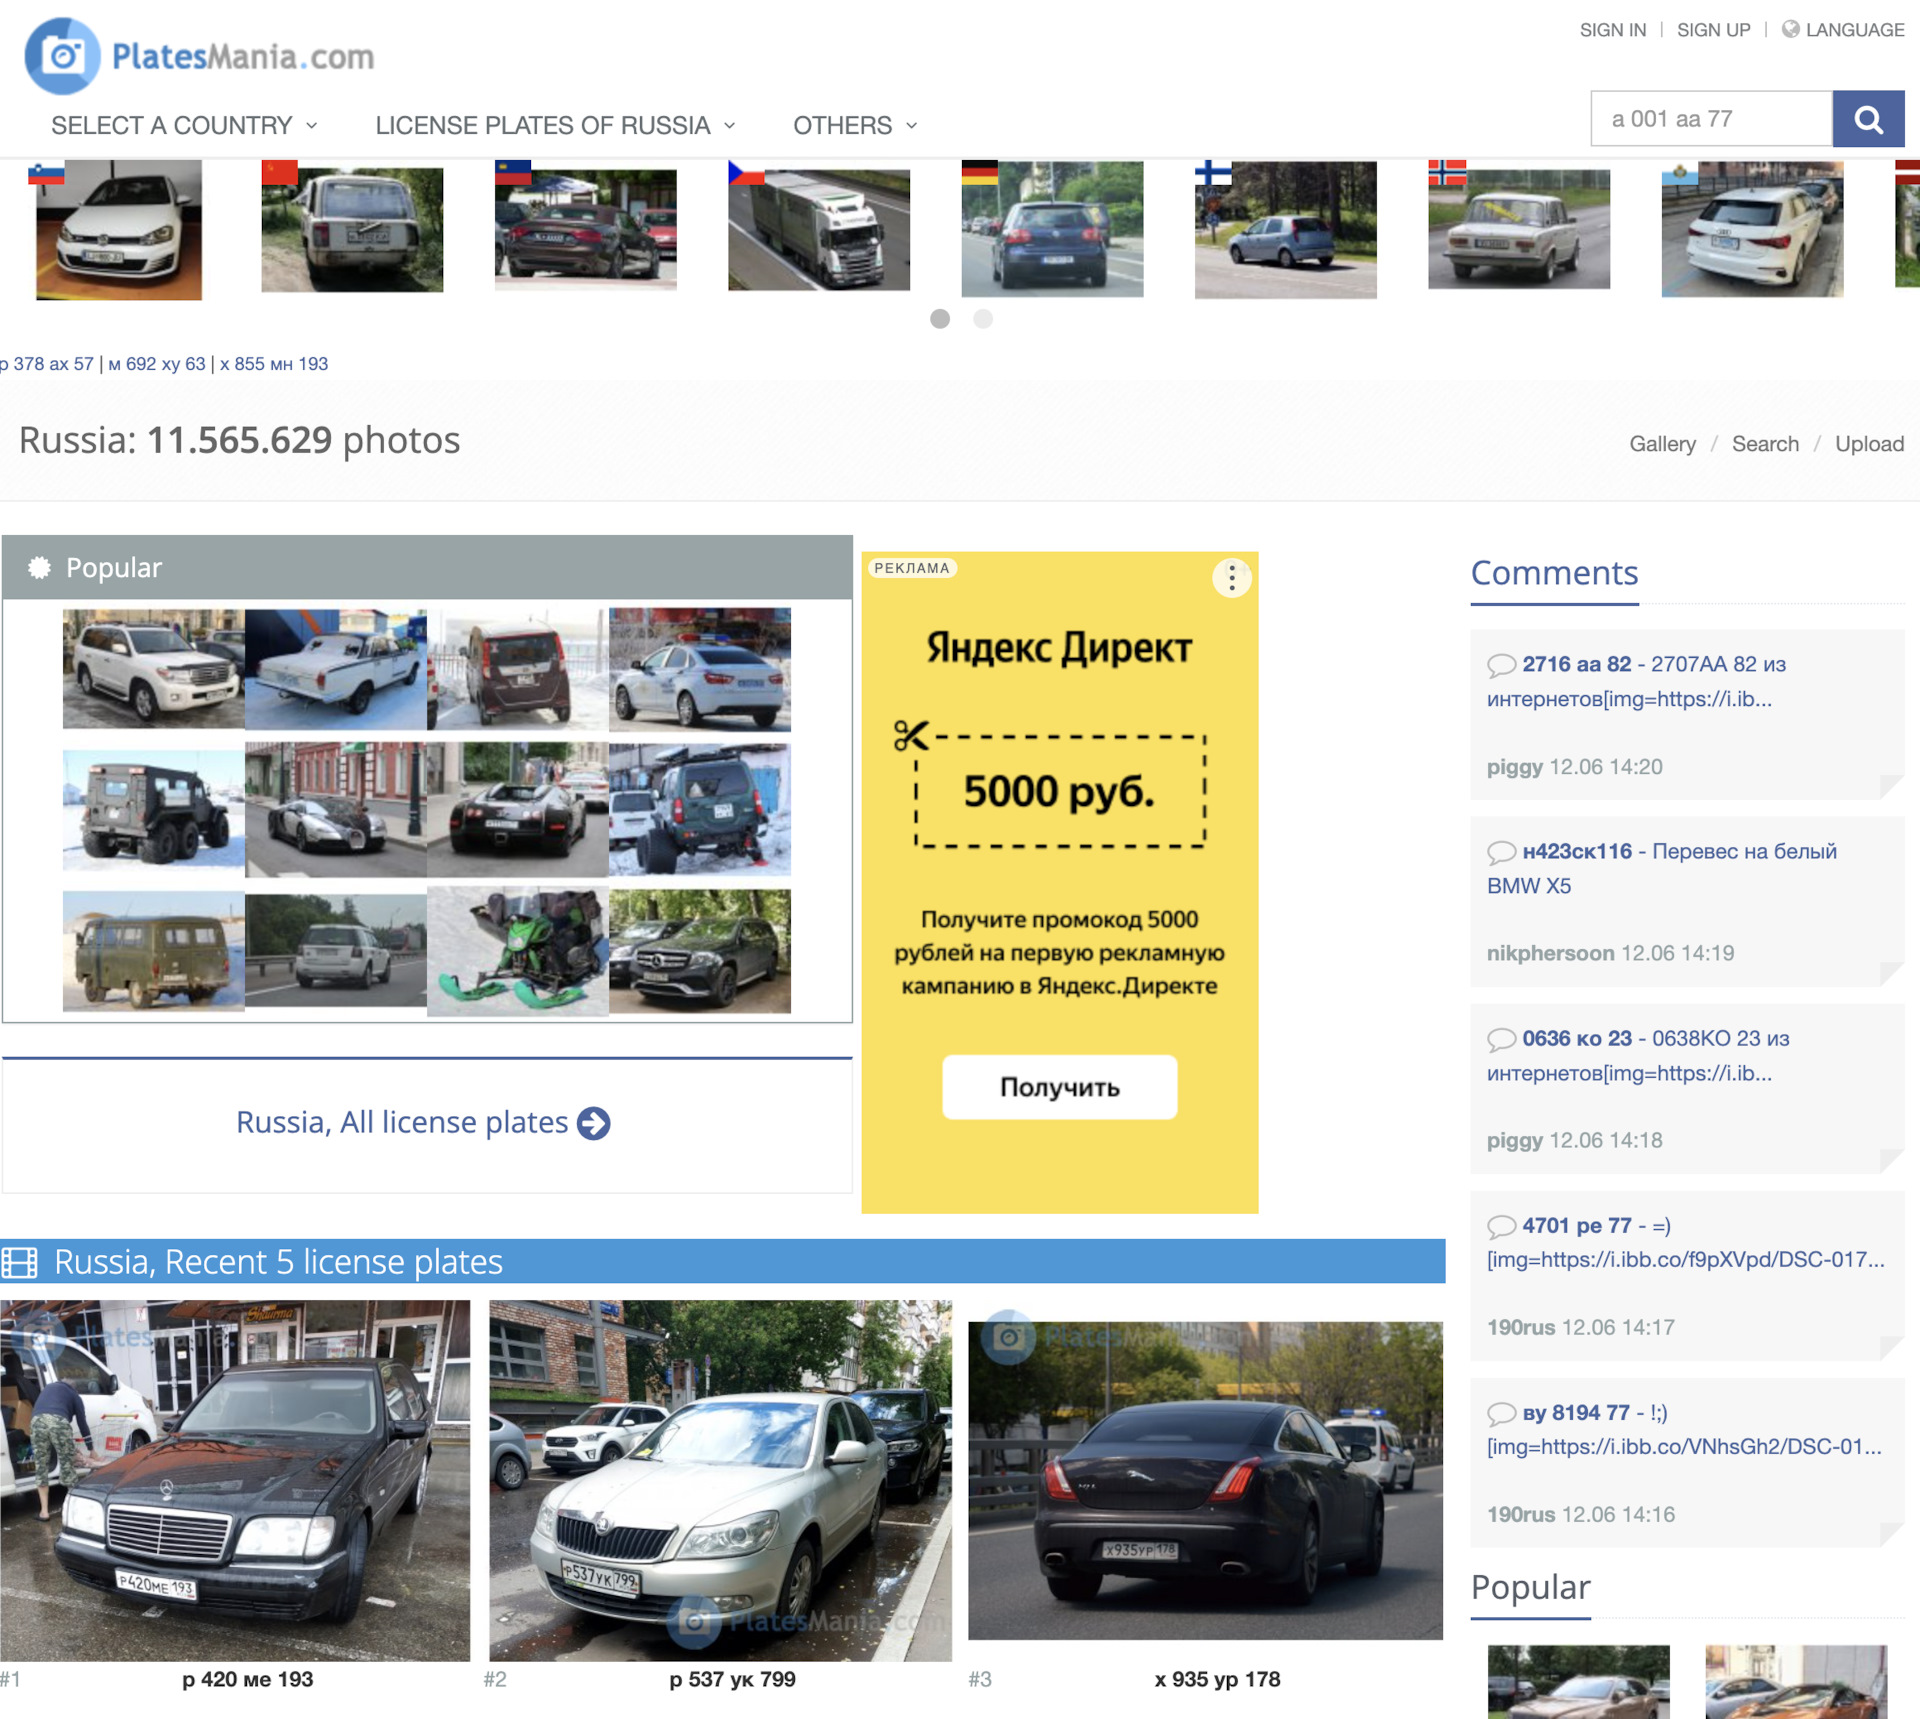This screenshot has width=1920, height=1719.
Task: Focus the plate number search field
Action: 1710,119
